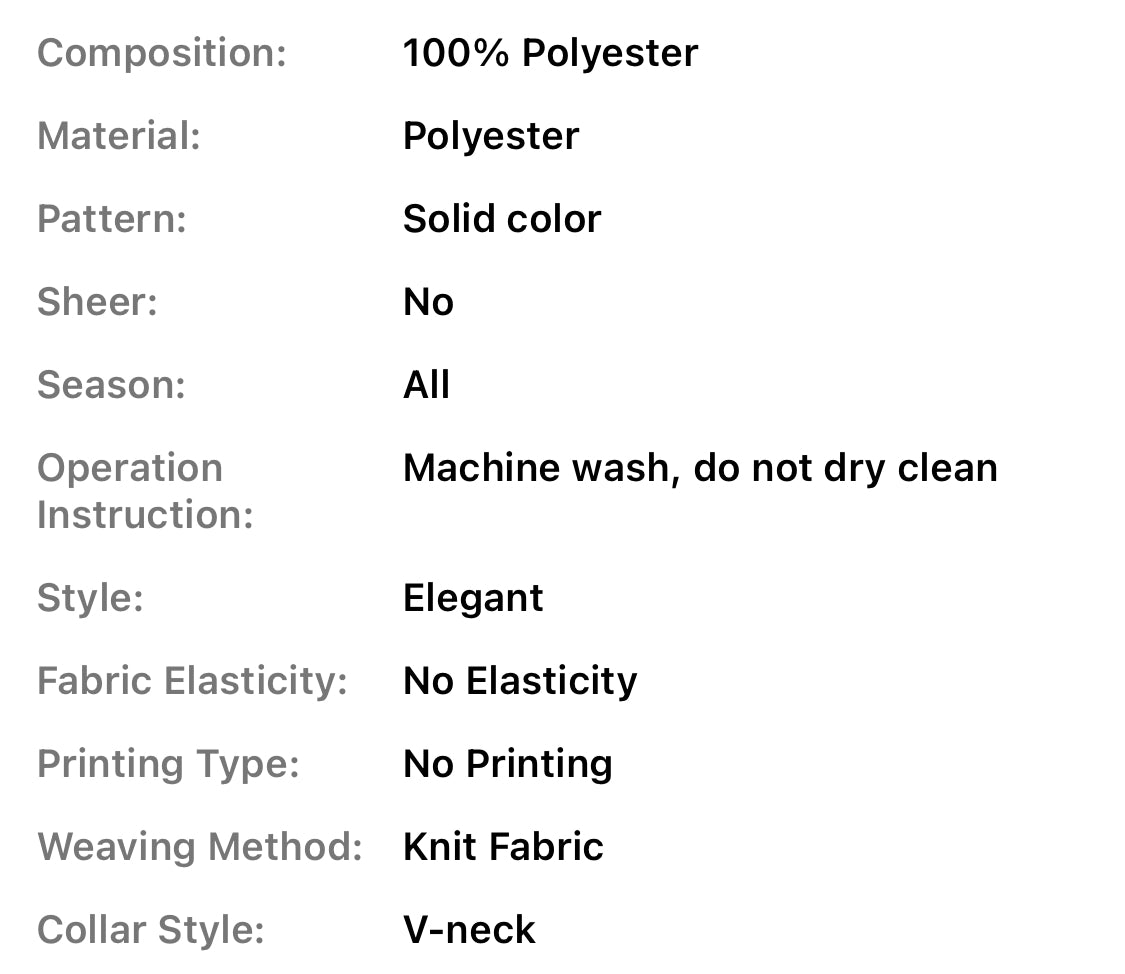Click the "Pattern:" label
The width and height of the screenshot is (1125, 974).
coord(111,219)
